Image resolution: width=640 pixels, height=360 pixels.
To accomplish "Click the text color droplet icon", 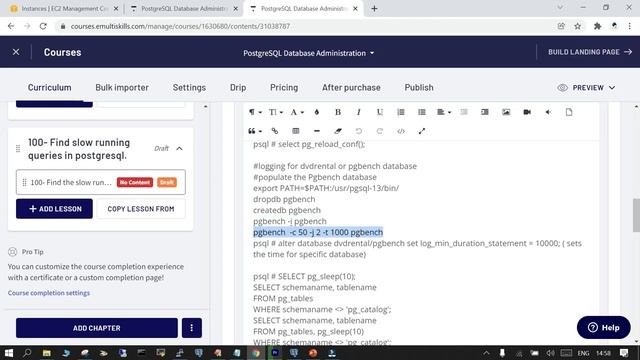I will tap(317, 112).
